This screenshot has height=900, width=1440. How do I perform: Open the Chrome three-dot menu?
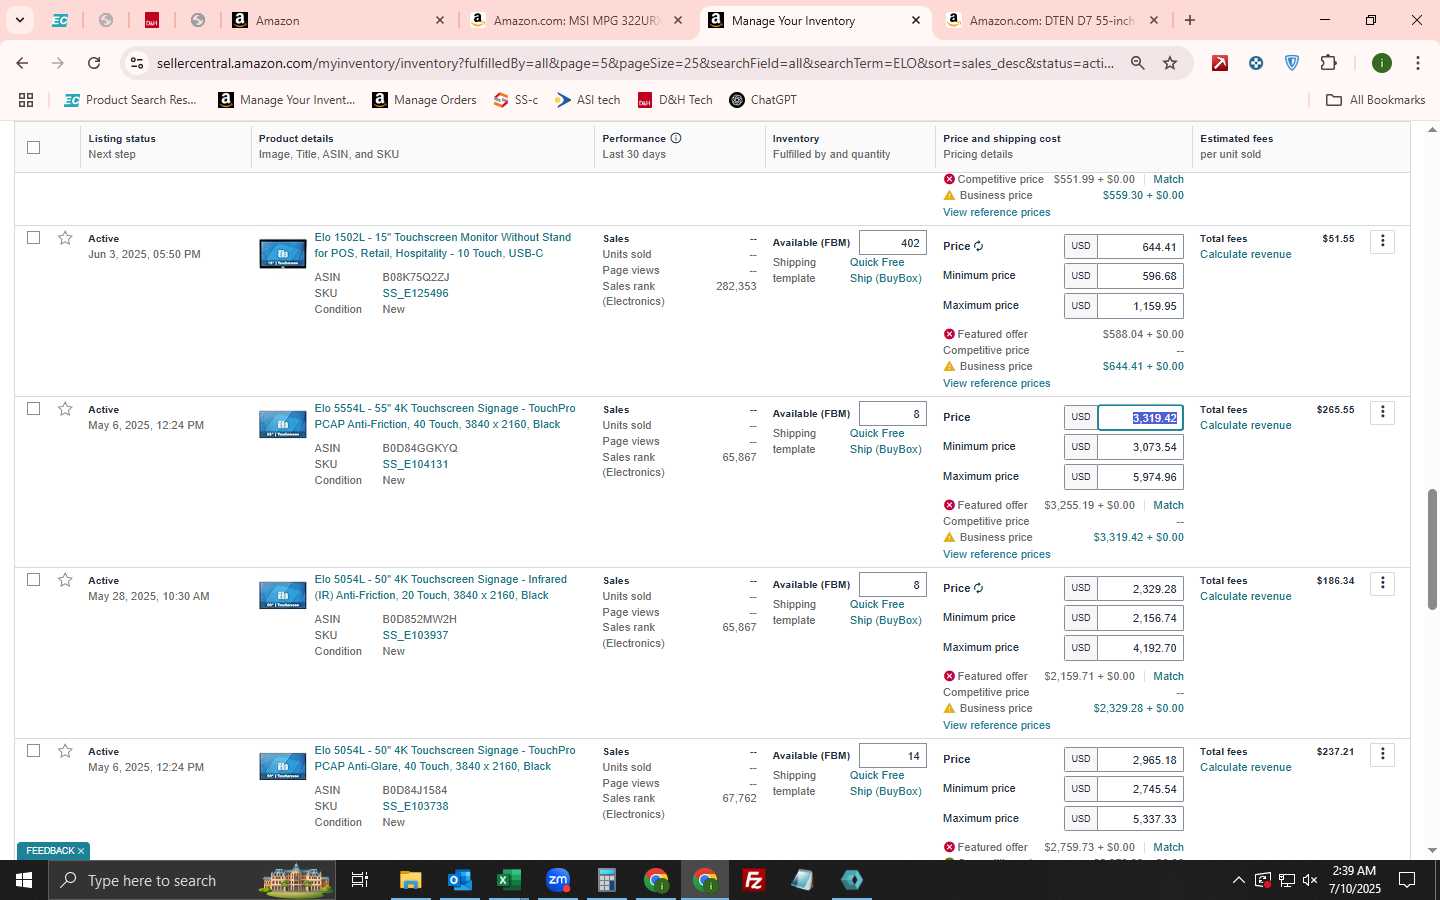click(x=1417, y=63)
